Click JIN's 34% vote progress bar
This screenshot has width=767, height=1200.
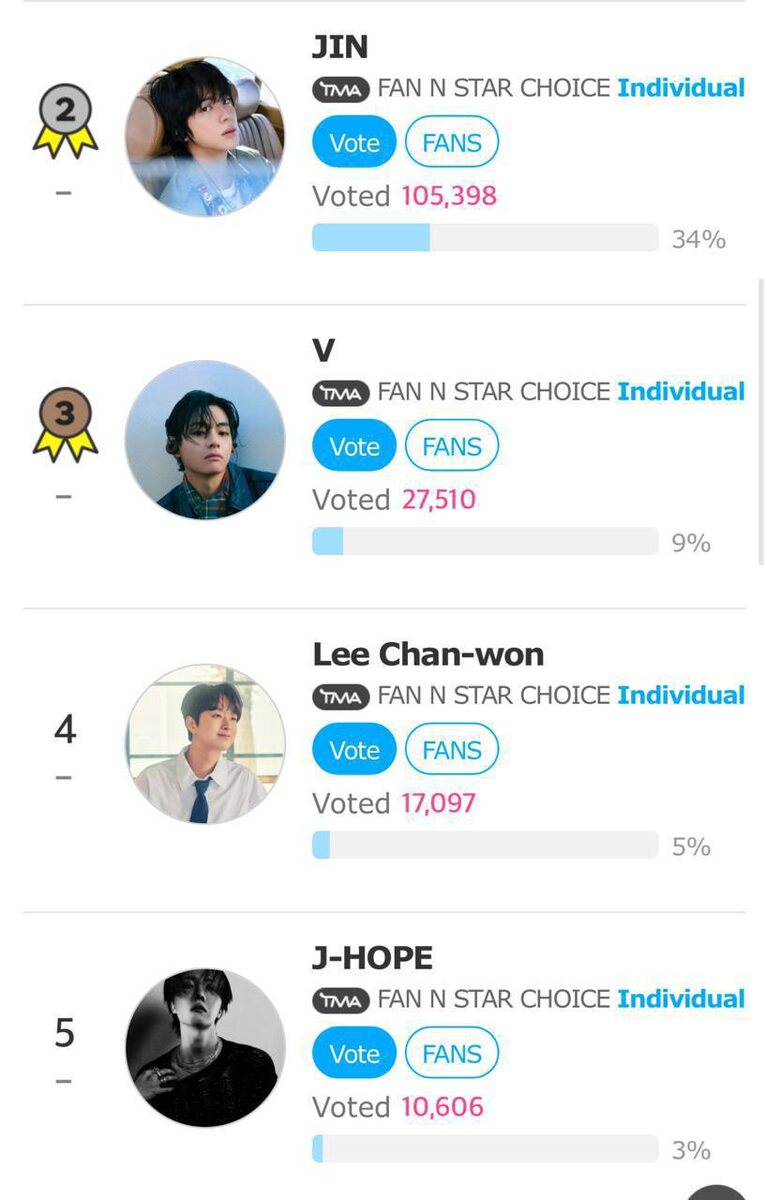pos(485,238)
